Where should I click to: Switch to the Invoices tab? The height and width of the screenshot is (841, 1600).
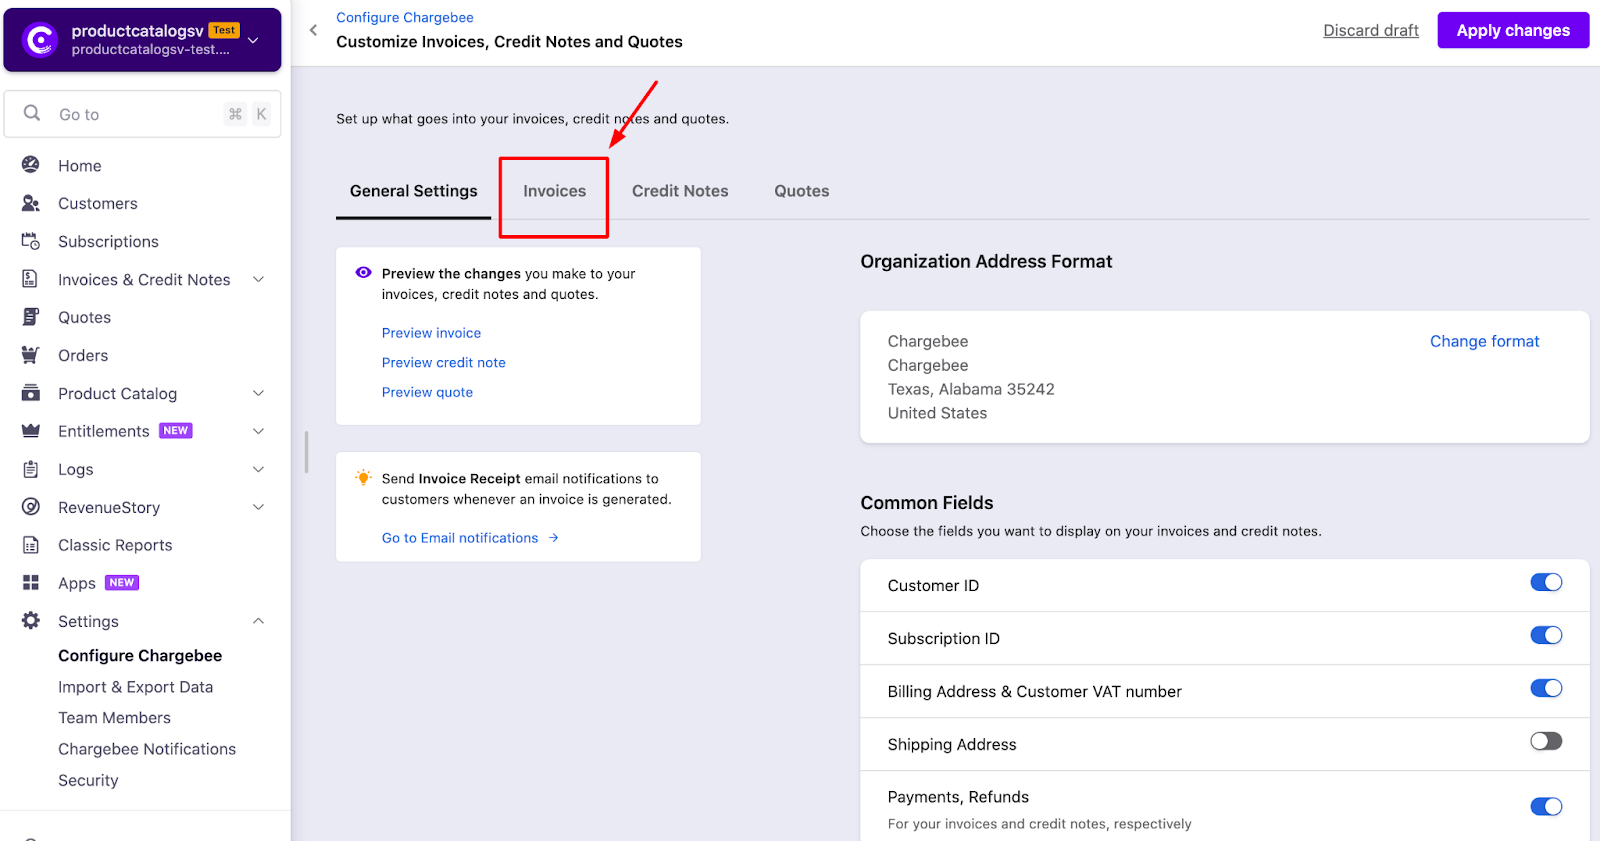pos(554,191)
